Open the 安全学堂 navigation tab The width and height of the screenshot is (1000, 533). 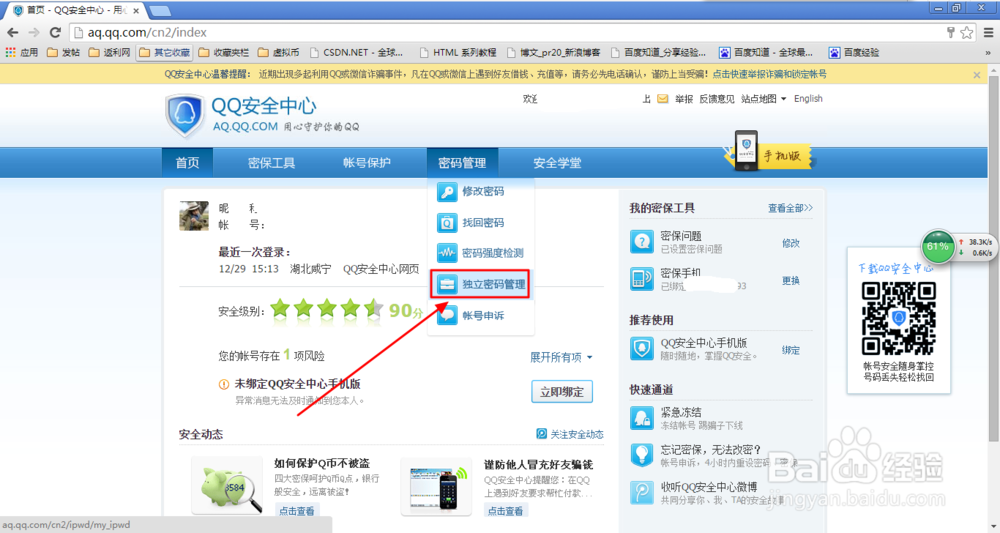point(557,163)
